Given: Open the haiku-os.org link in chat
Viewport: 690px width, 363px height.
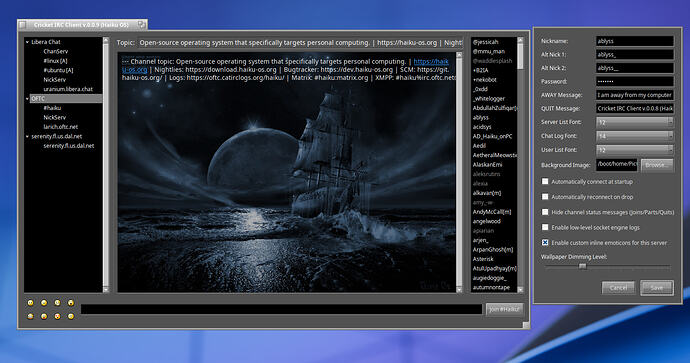Looking at the screenshot, I should coord(431,62).
